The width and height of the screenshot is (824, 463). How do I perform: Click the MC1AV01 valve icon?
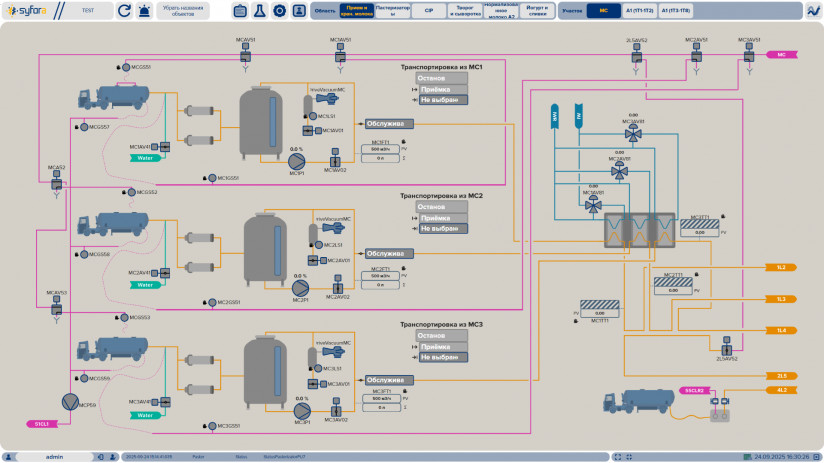coord(314,131)
